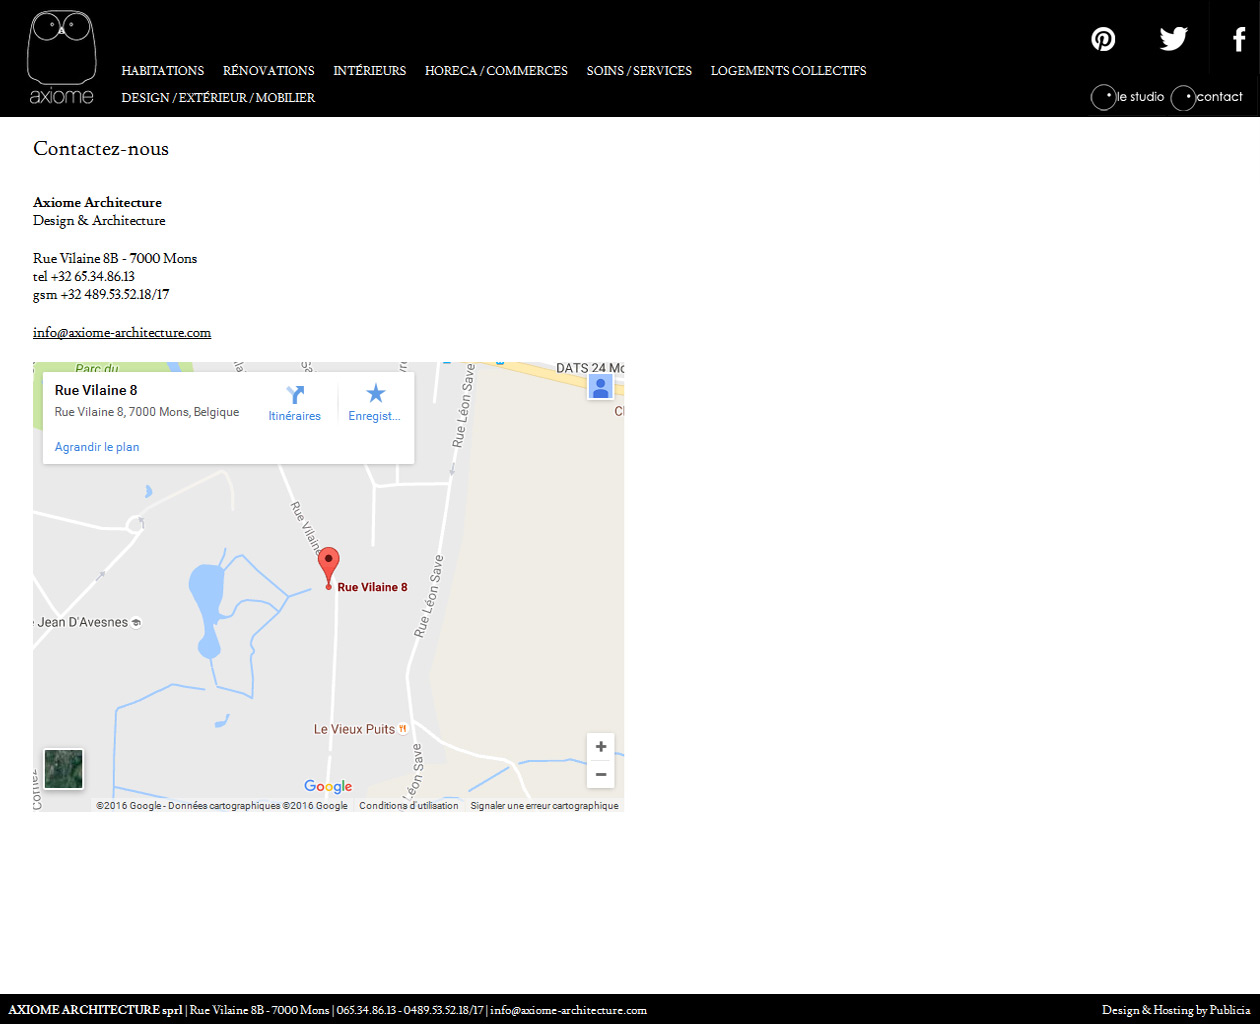This screenshot has width=1260, height=1024.
Task: Open the Horeca / Commerces menu
Action: pos(496,71)
